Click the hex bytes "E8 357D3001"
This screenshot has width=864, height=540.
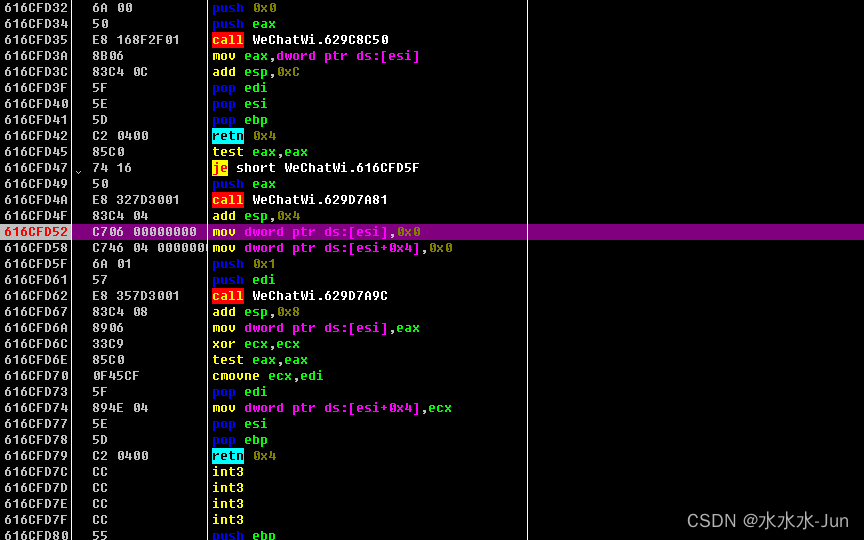136,295
